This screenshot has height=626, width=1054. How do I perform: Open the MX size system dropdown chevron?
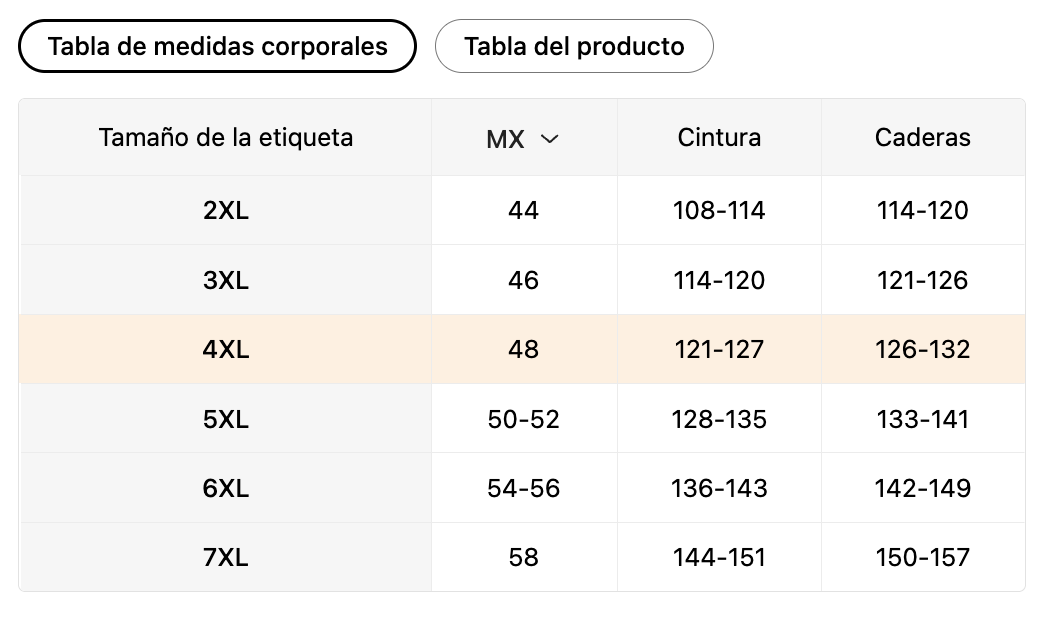549,139
